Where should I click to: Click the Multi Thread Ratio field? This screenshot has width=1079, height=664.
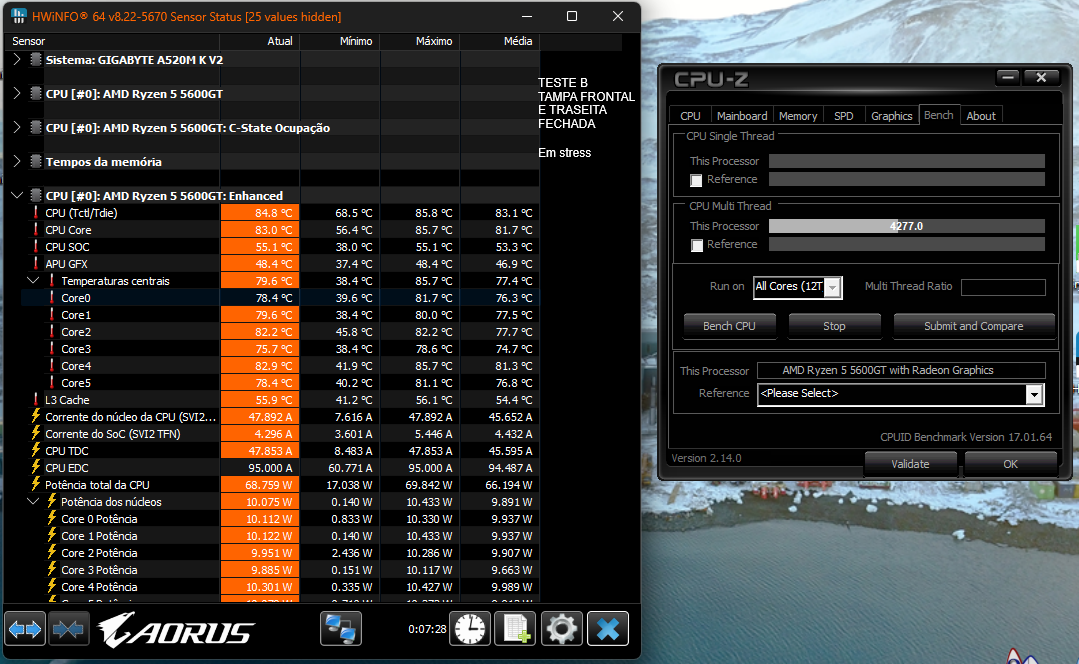click(x=1003, y=287)
